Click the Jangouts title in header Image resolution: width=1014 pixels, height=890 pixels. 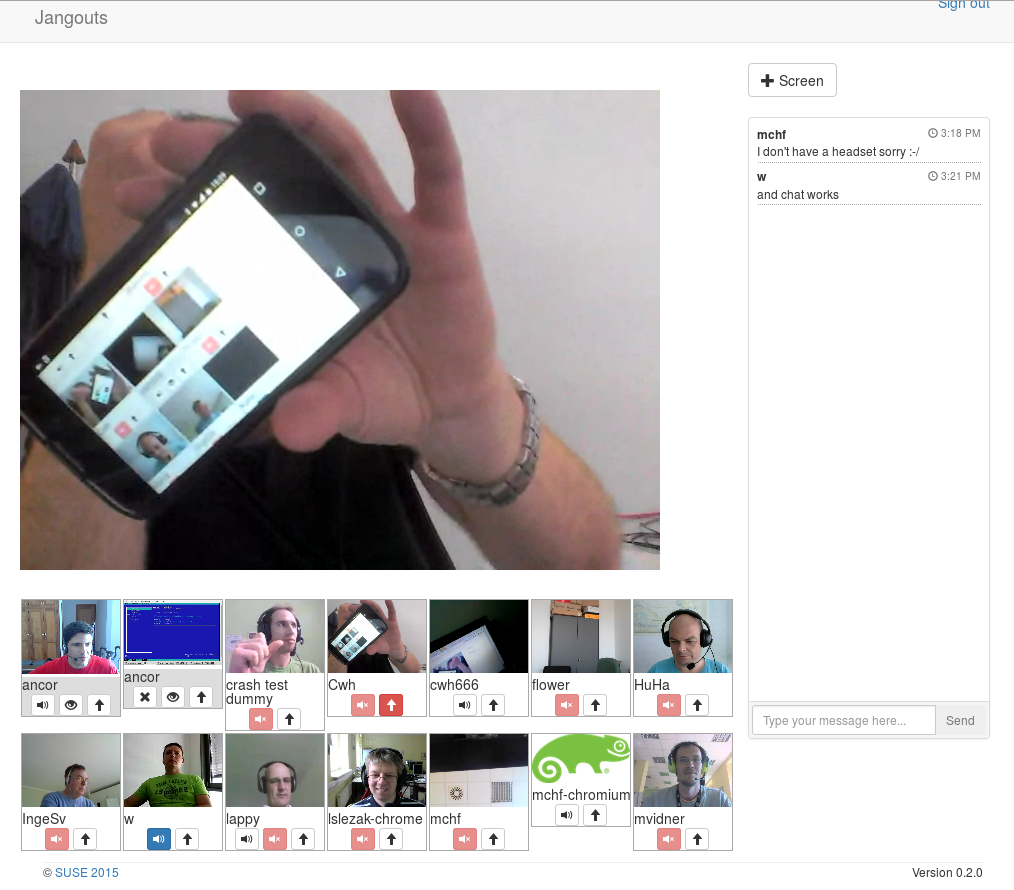tap(71, 18)
